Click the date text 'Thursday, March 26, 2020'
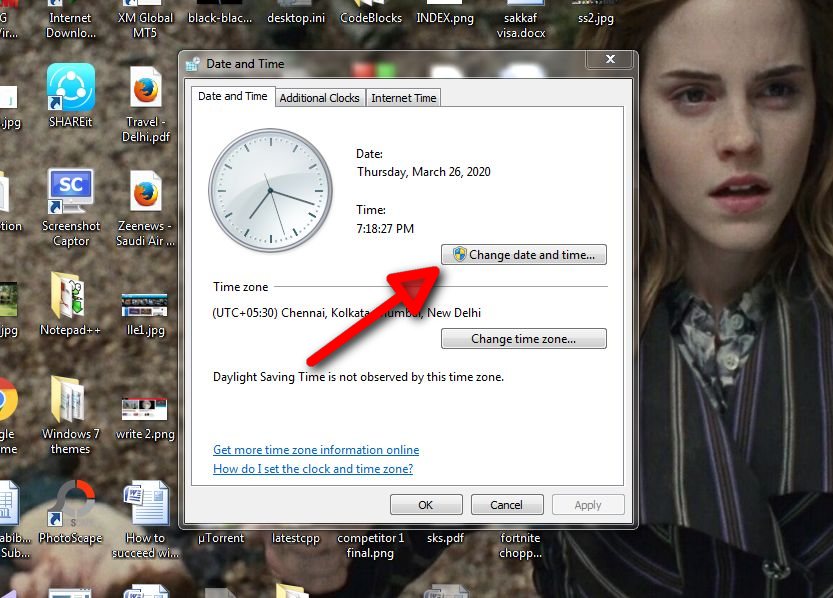The height and width of the screenshot is (598, 833). [x=423, y=172]
